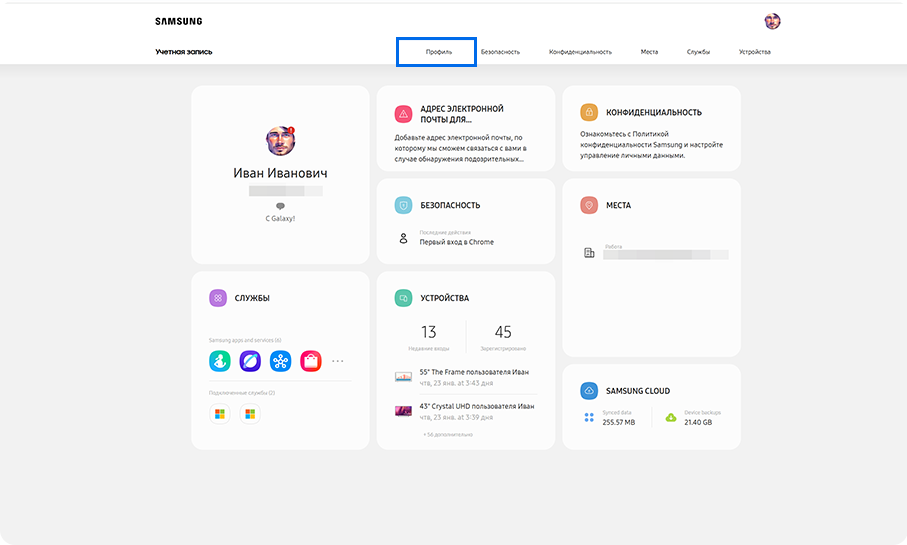The height and width of the screenshot is (545, 907).
Task: Click the 55" The Frame device thumbnail
Action: click(x=403, y=377)
